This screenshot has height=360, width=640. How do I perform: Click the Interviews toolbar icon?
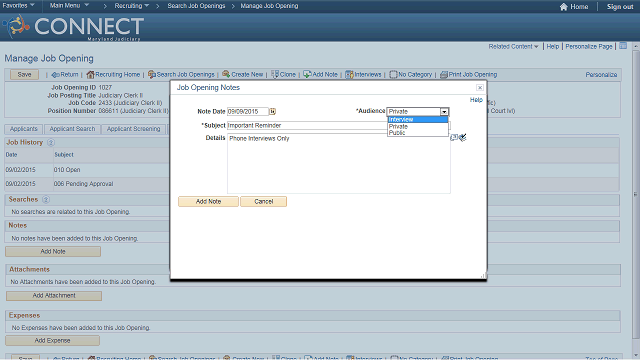(349, 74)
